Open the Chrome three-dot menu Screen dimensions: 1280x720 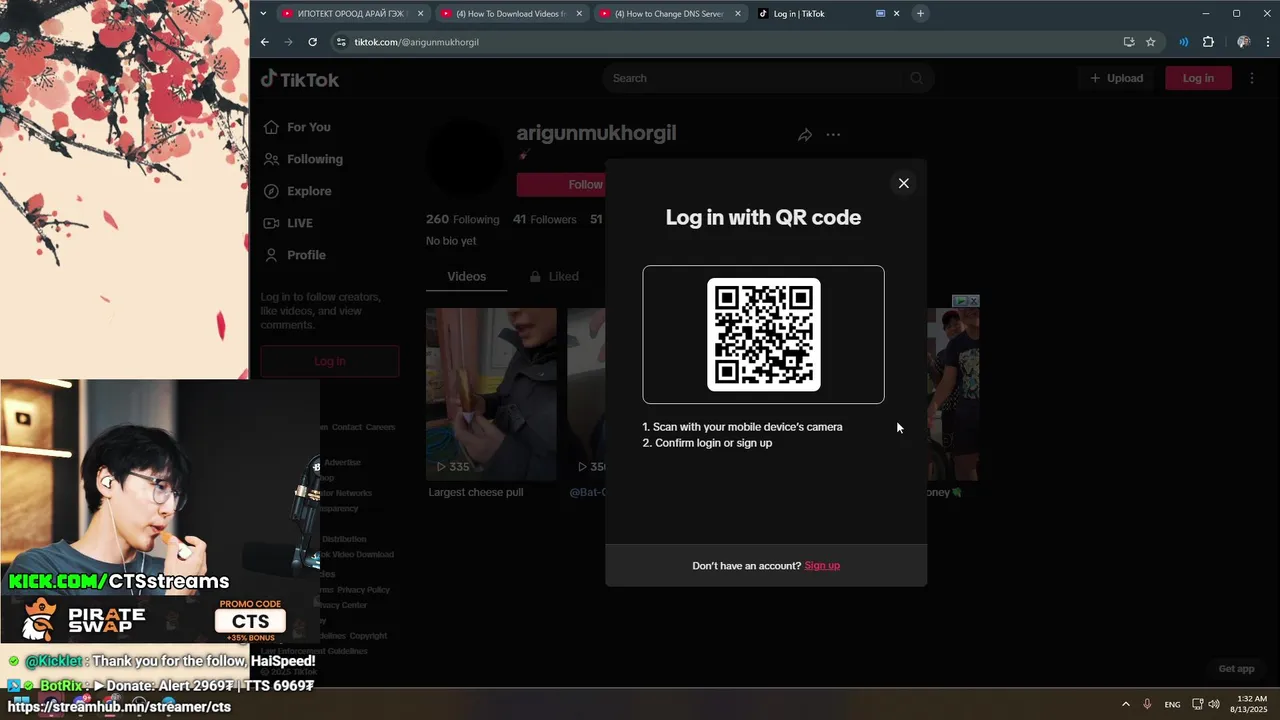[x=1268, y=42]
